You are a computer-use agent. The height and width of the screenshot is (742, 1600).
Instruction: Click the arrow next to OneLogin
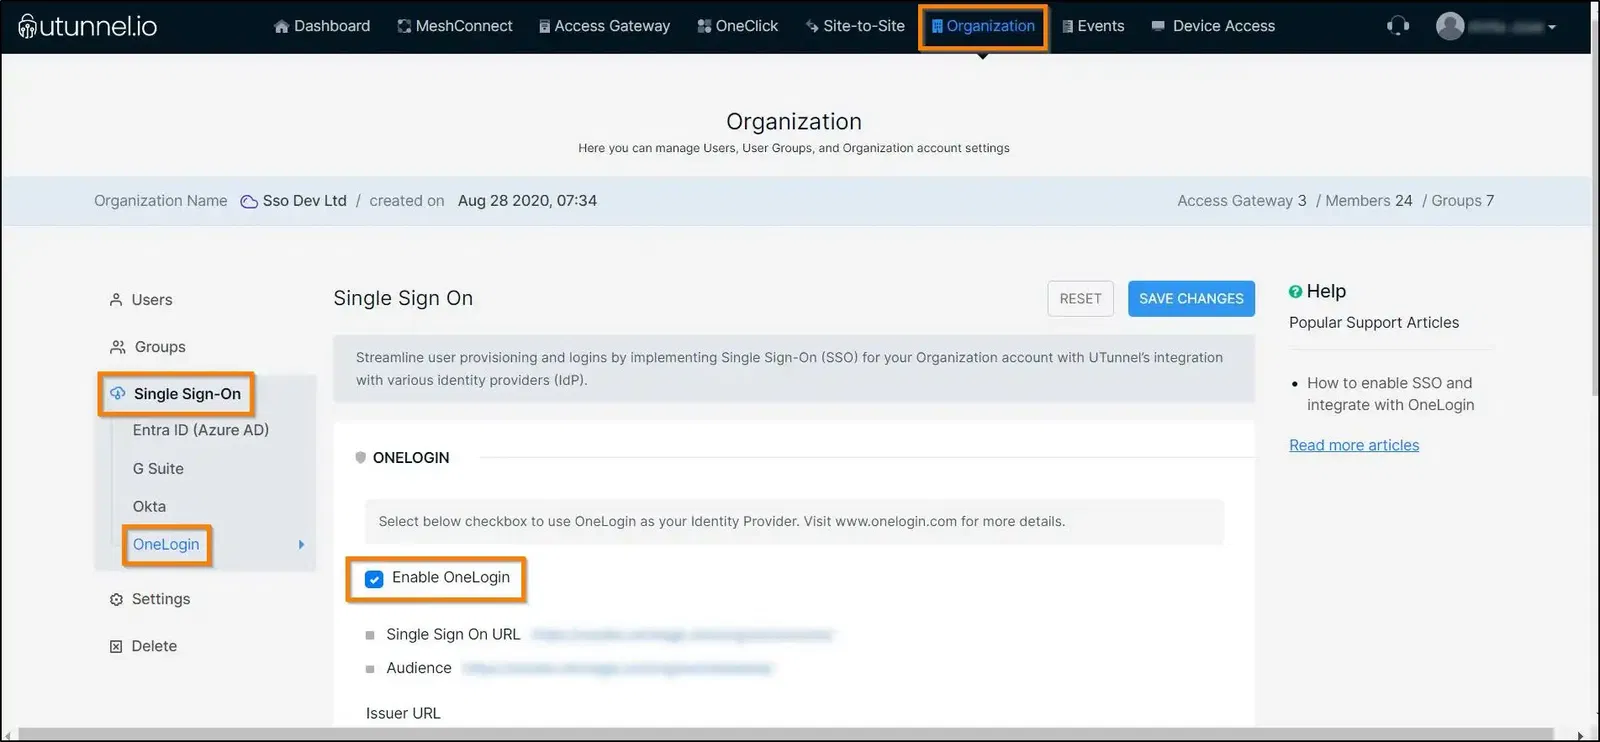[x=301, y=545]
